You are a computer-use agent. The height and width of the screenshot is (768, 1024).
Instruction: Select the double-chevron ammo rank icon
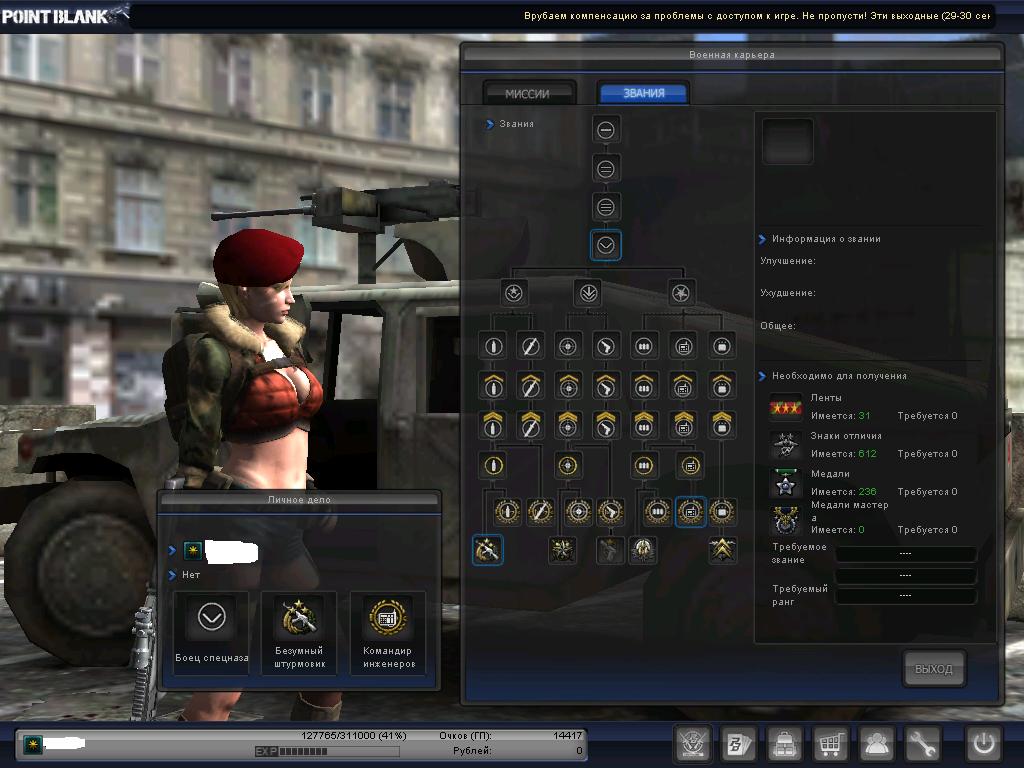(644, 425)
